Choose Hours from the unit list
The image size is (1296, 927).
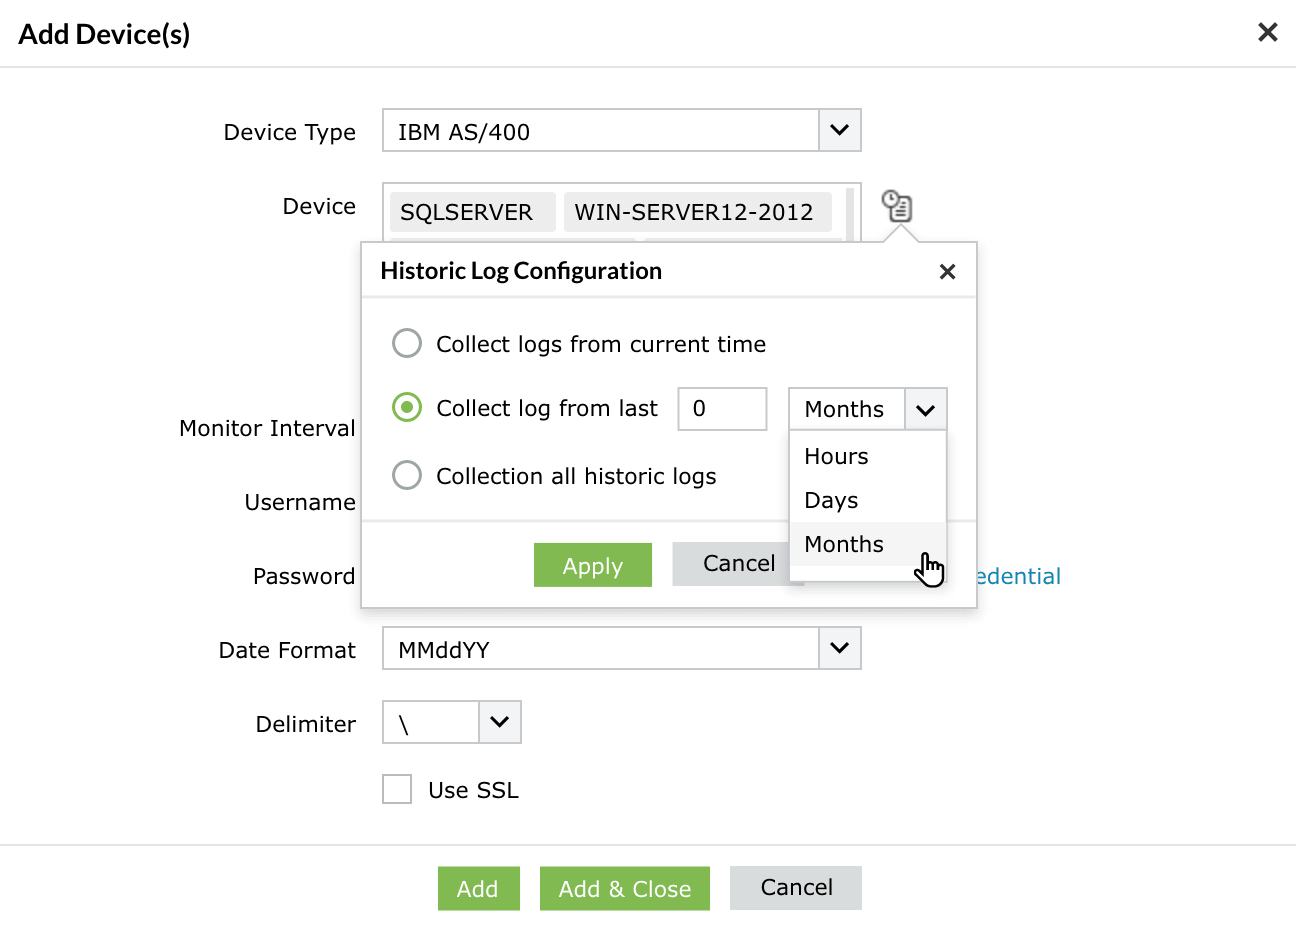836,456
